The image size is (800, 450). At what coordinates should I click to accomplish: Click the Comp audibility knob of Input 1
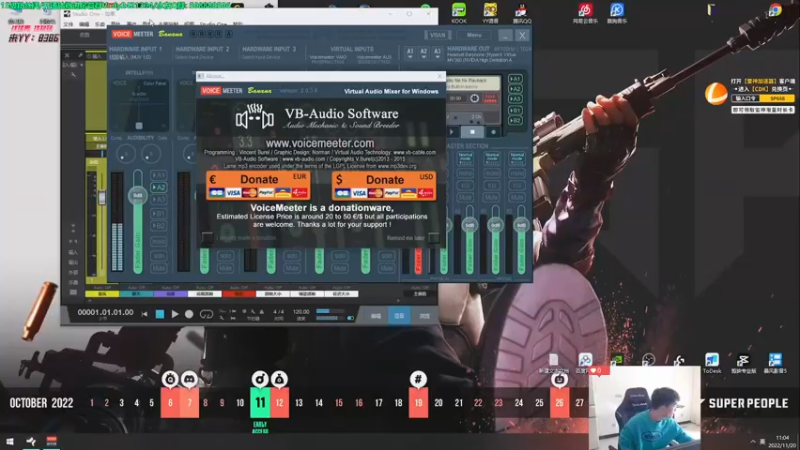(x=126, y=153)
